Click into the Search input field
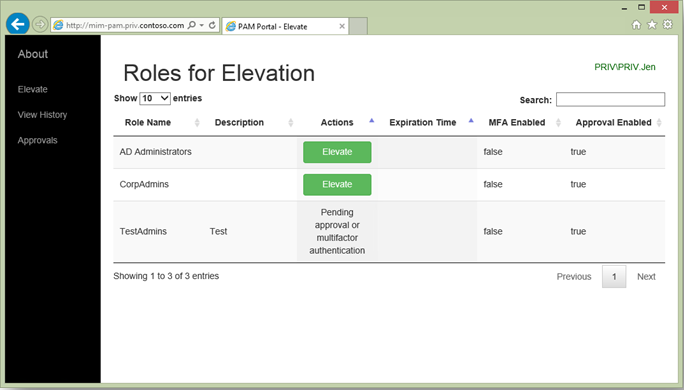684x390 pixels. click(x=610, y=99)
